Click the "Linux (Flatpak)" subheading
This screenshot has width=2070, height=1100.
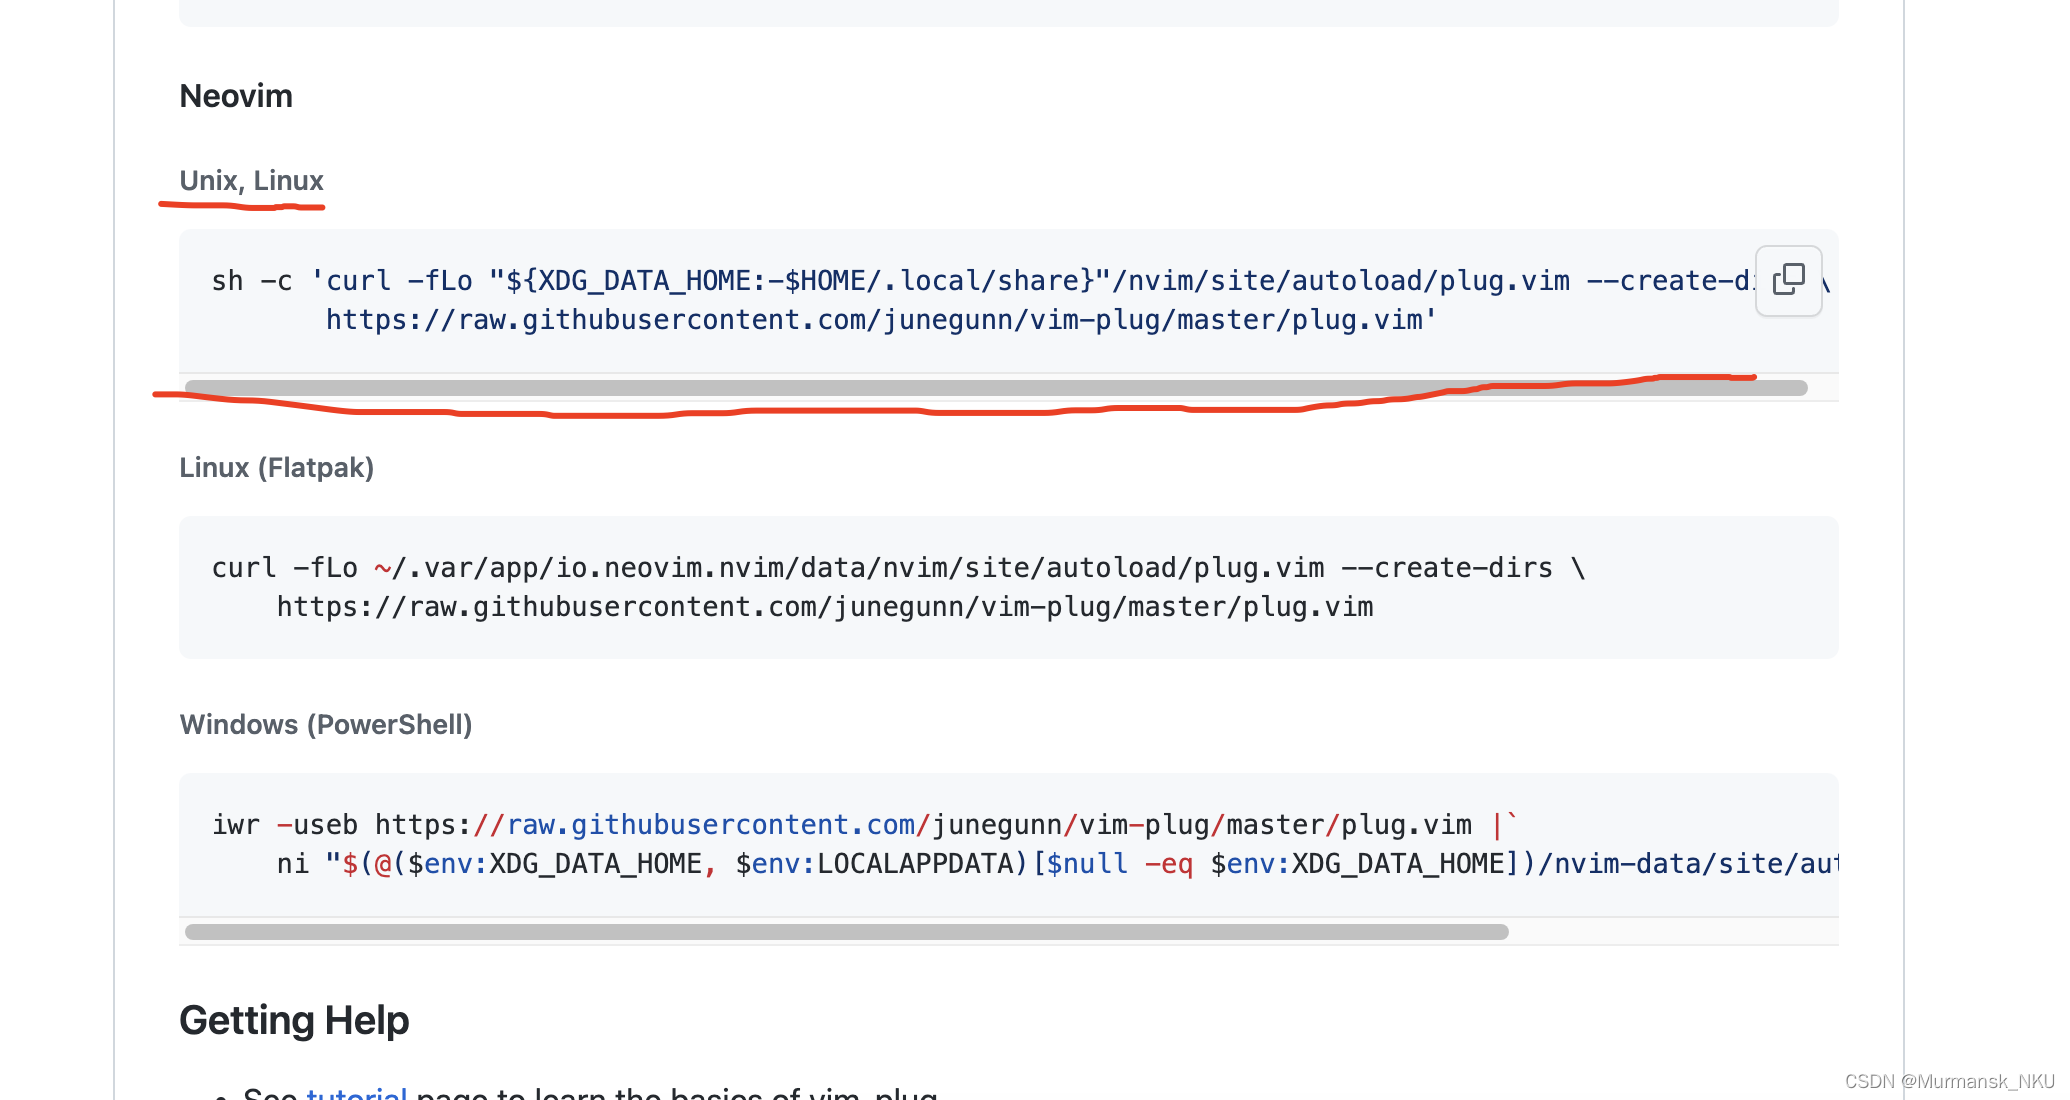pyautogui.click(x=276, y=468)
